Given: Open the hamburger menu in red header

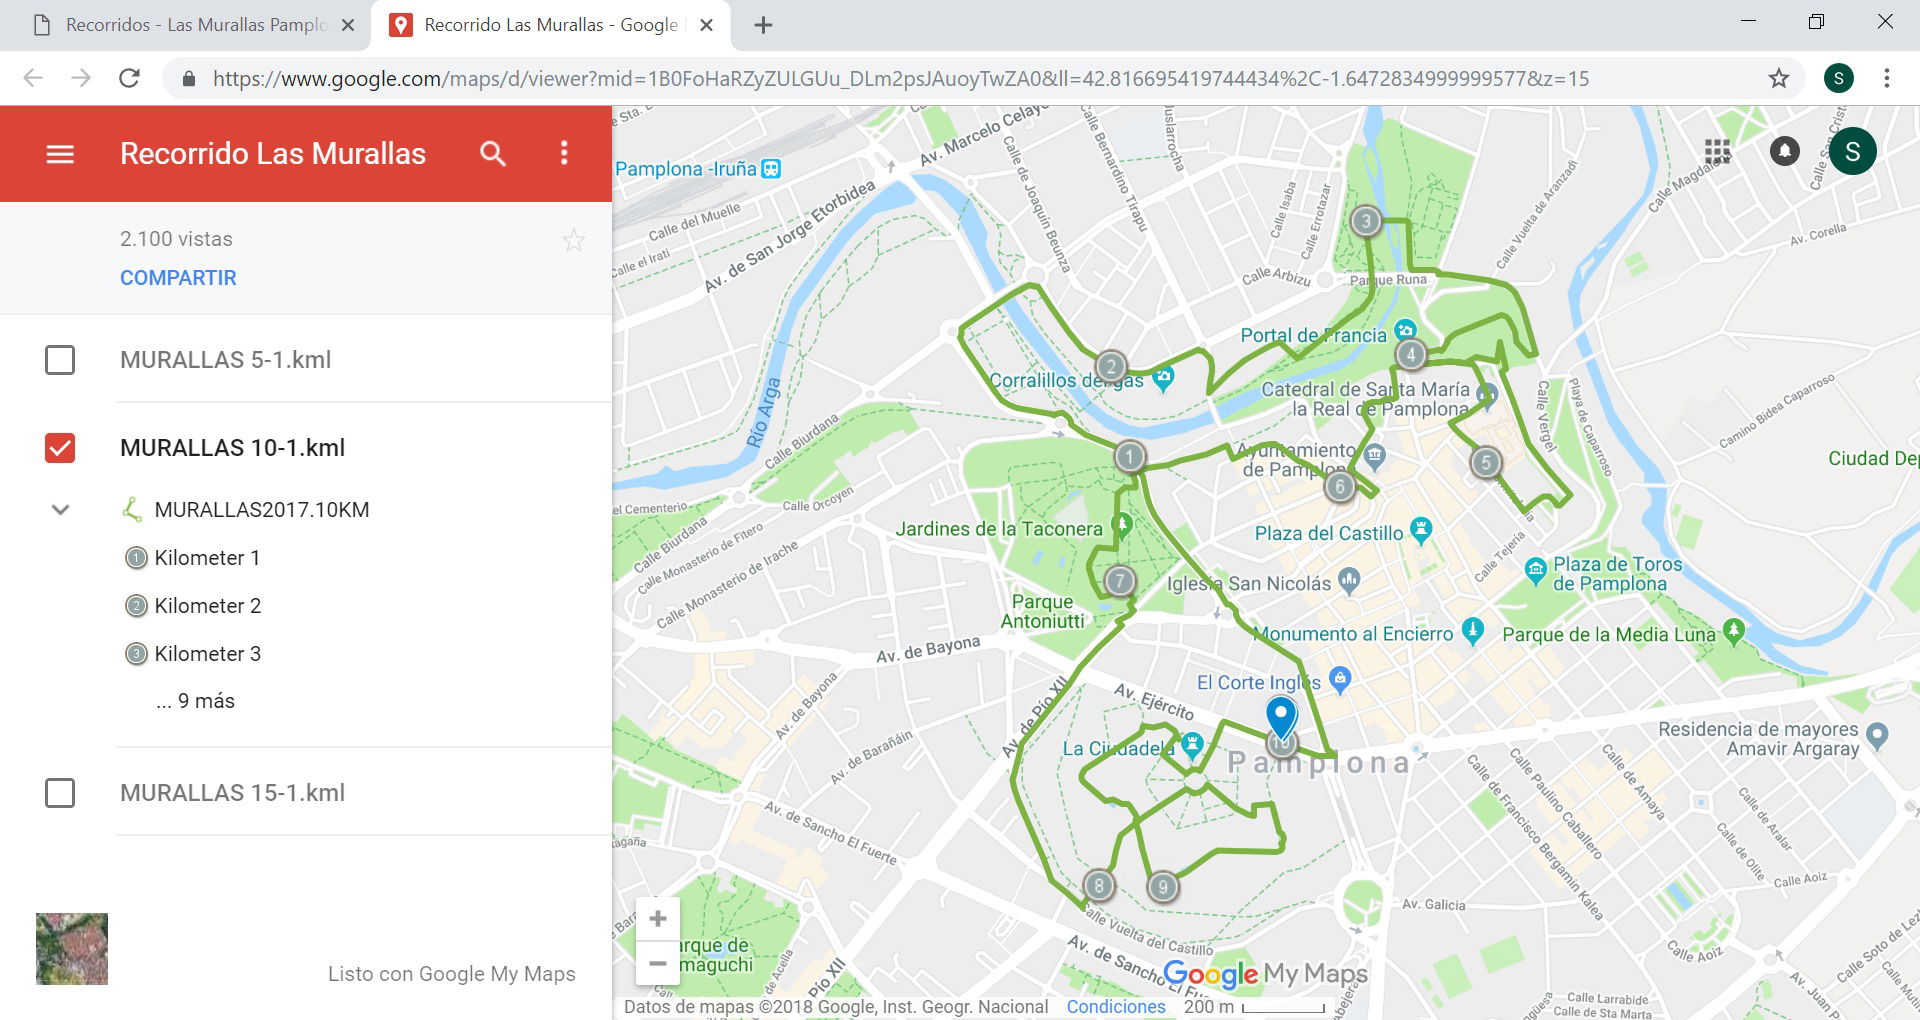Looking at the screenshot, I should click(x=60, y=154).
